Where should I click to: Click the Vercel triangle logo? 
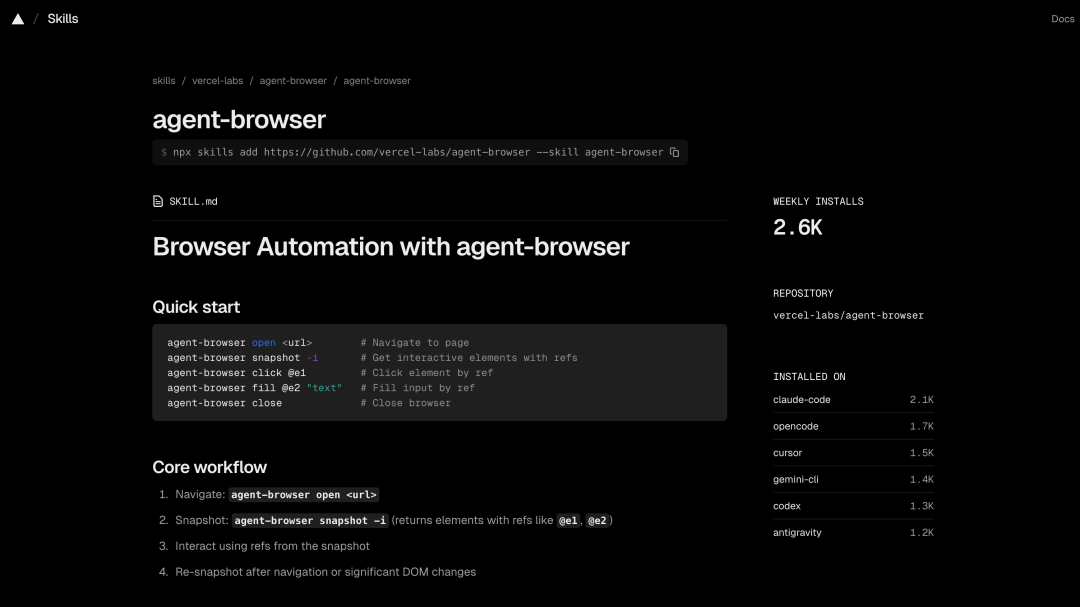(17, 18)
